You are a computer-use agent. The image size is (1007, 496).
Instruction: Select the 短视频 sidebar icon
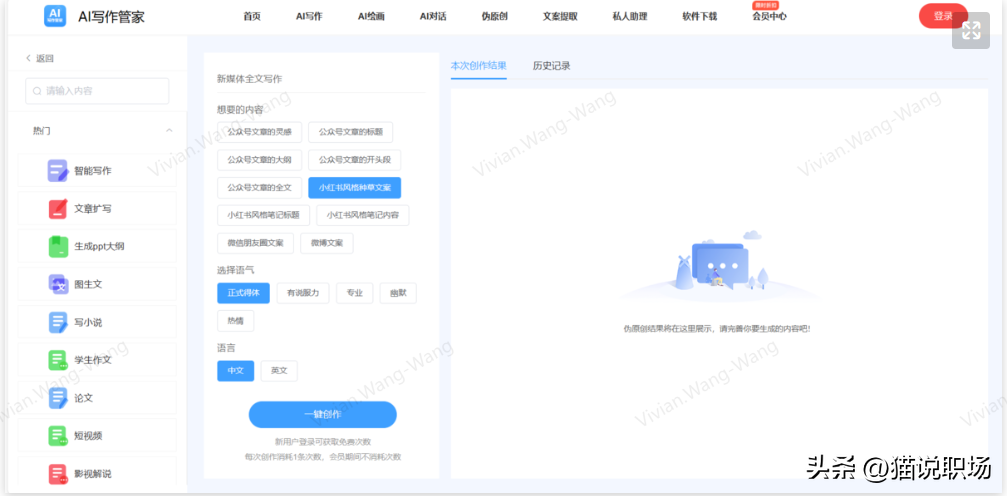(x=58, y=436)
